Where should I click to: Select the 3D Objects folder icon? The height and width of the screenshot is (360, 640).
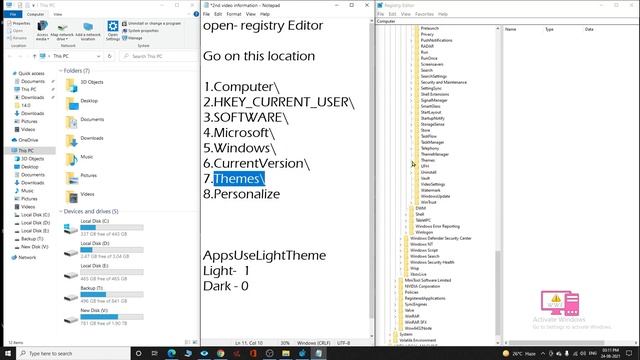pos(71,85)
